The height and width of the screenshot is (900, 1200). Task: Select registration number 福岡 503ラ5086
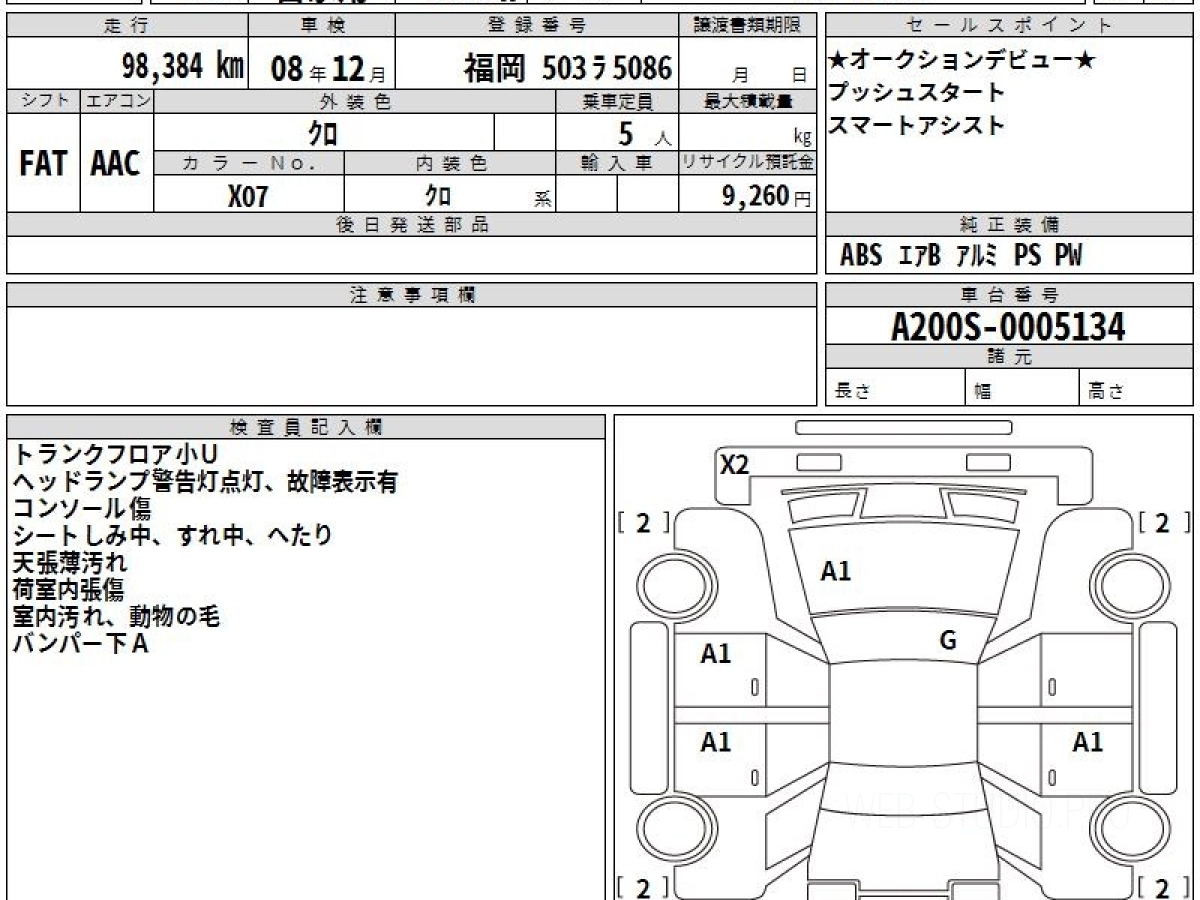(567, 68)
